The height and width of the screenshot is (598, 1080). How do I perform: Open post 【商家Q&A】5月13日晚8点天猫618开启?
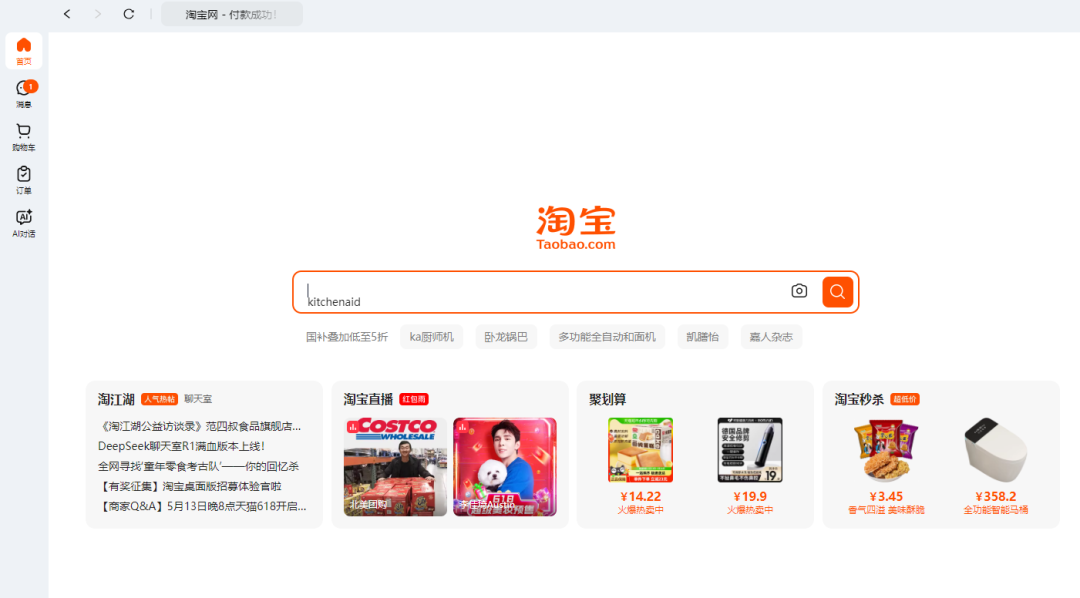[x=202, y=506]
